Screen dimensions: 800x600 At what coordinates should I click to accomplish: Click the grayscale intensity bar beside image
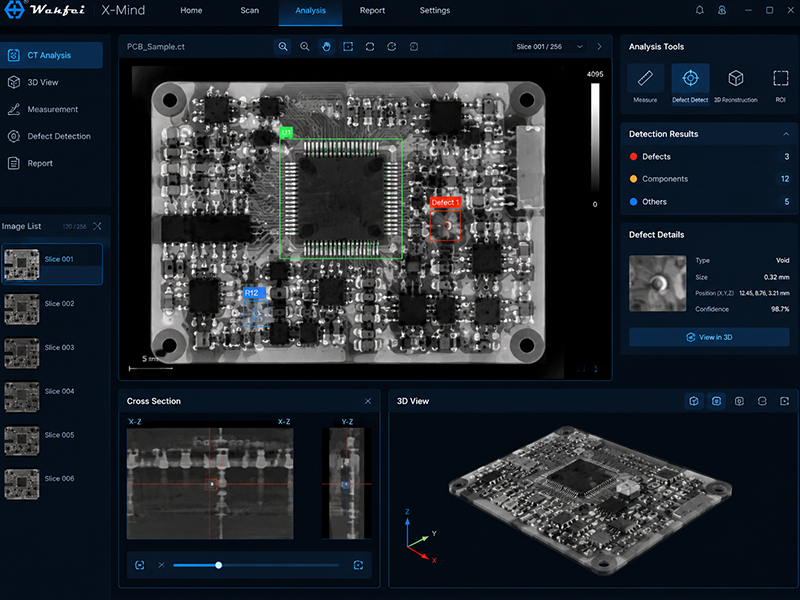pos(595,138)
